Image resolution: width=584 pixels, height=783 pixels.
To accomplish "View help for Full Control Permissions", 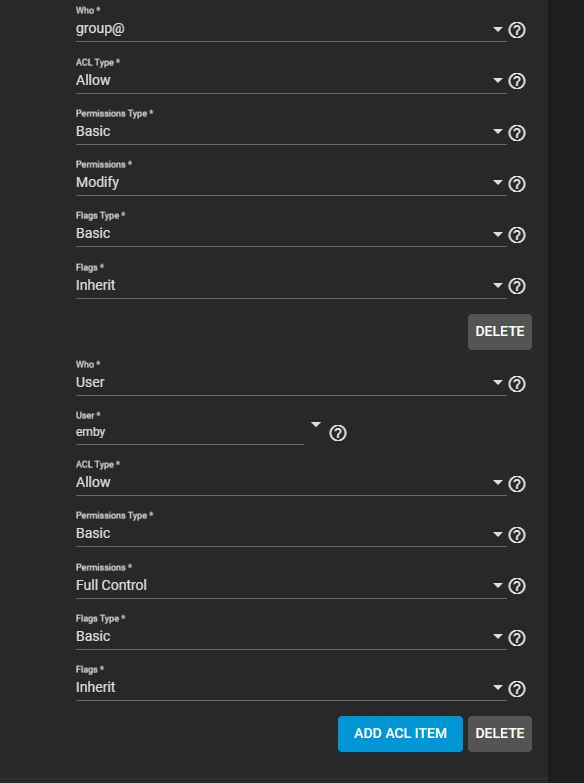I will 517,586.
